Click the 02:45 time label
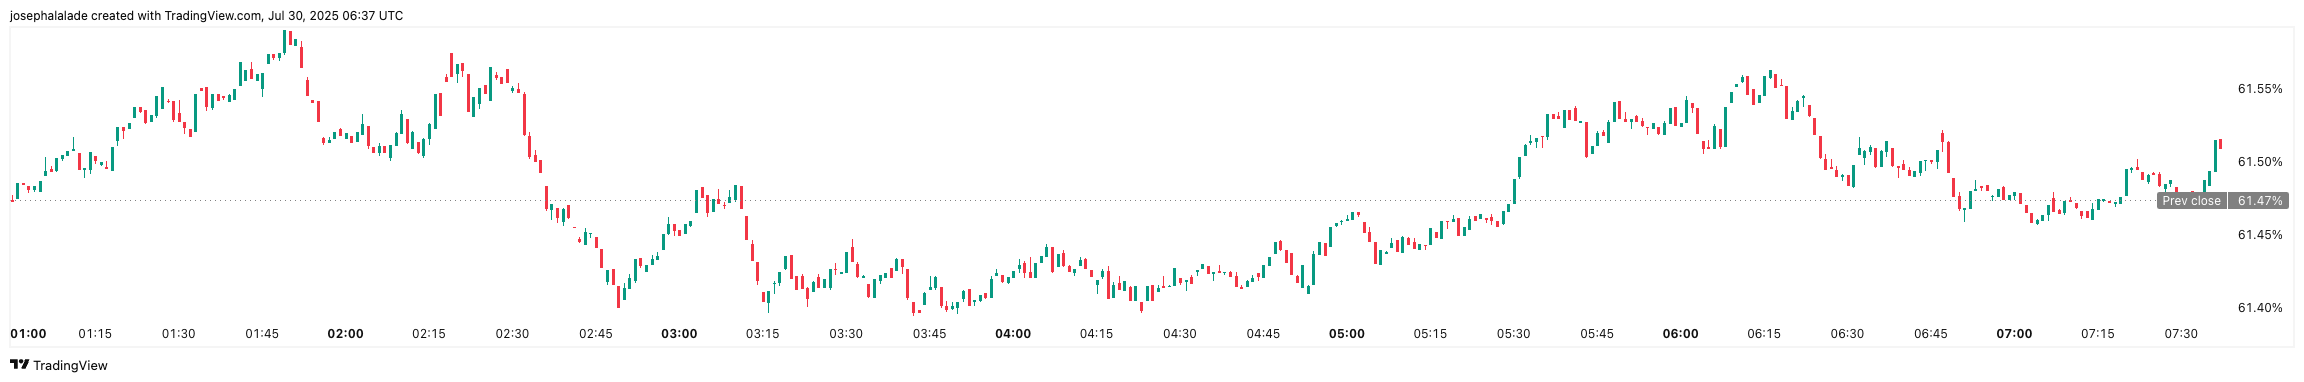The width and height of the screenshot is (2304, 382). tap(596, 333)
